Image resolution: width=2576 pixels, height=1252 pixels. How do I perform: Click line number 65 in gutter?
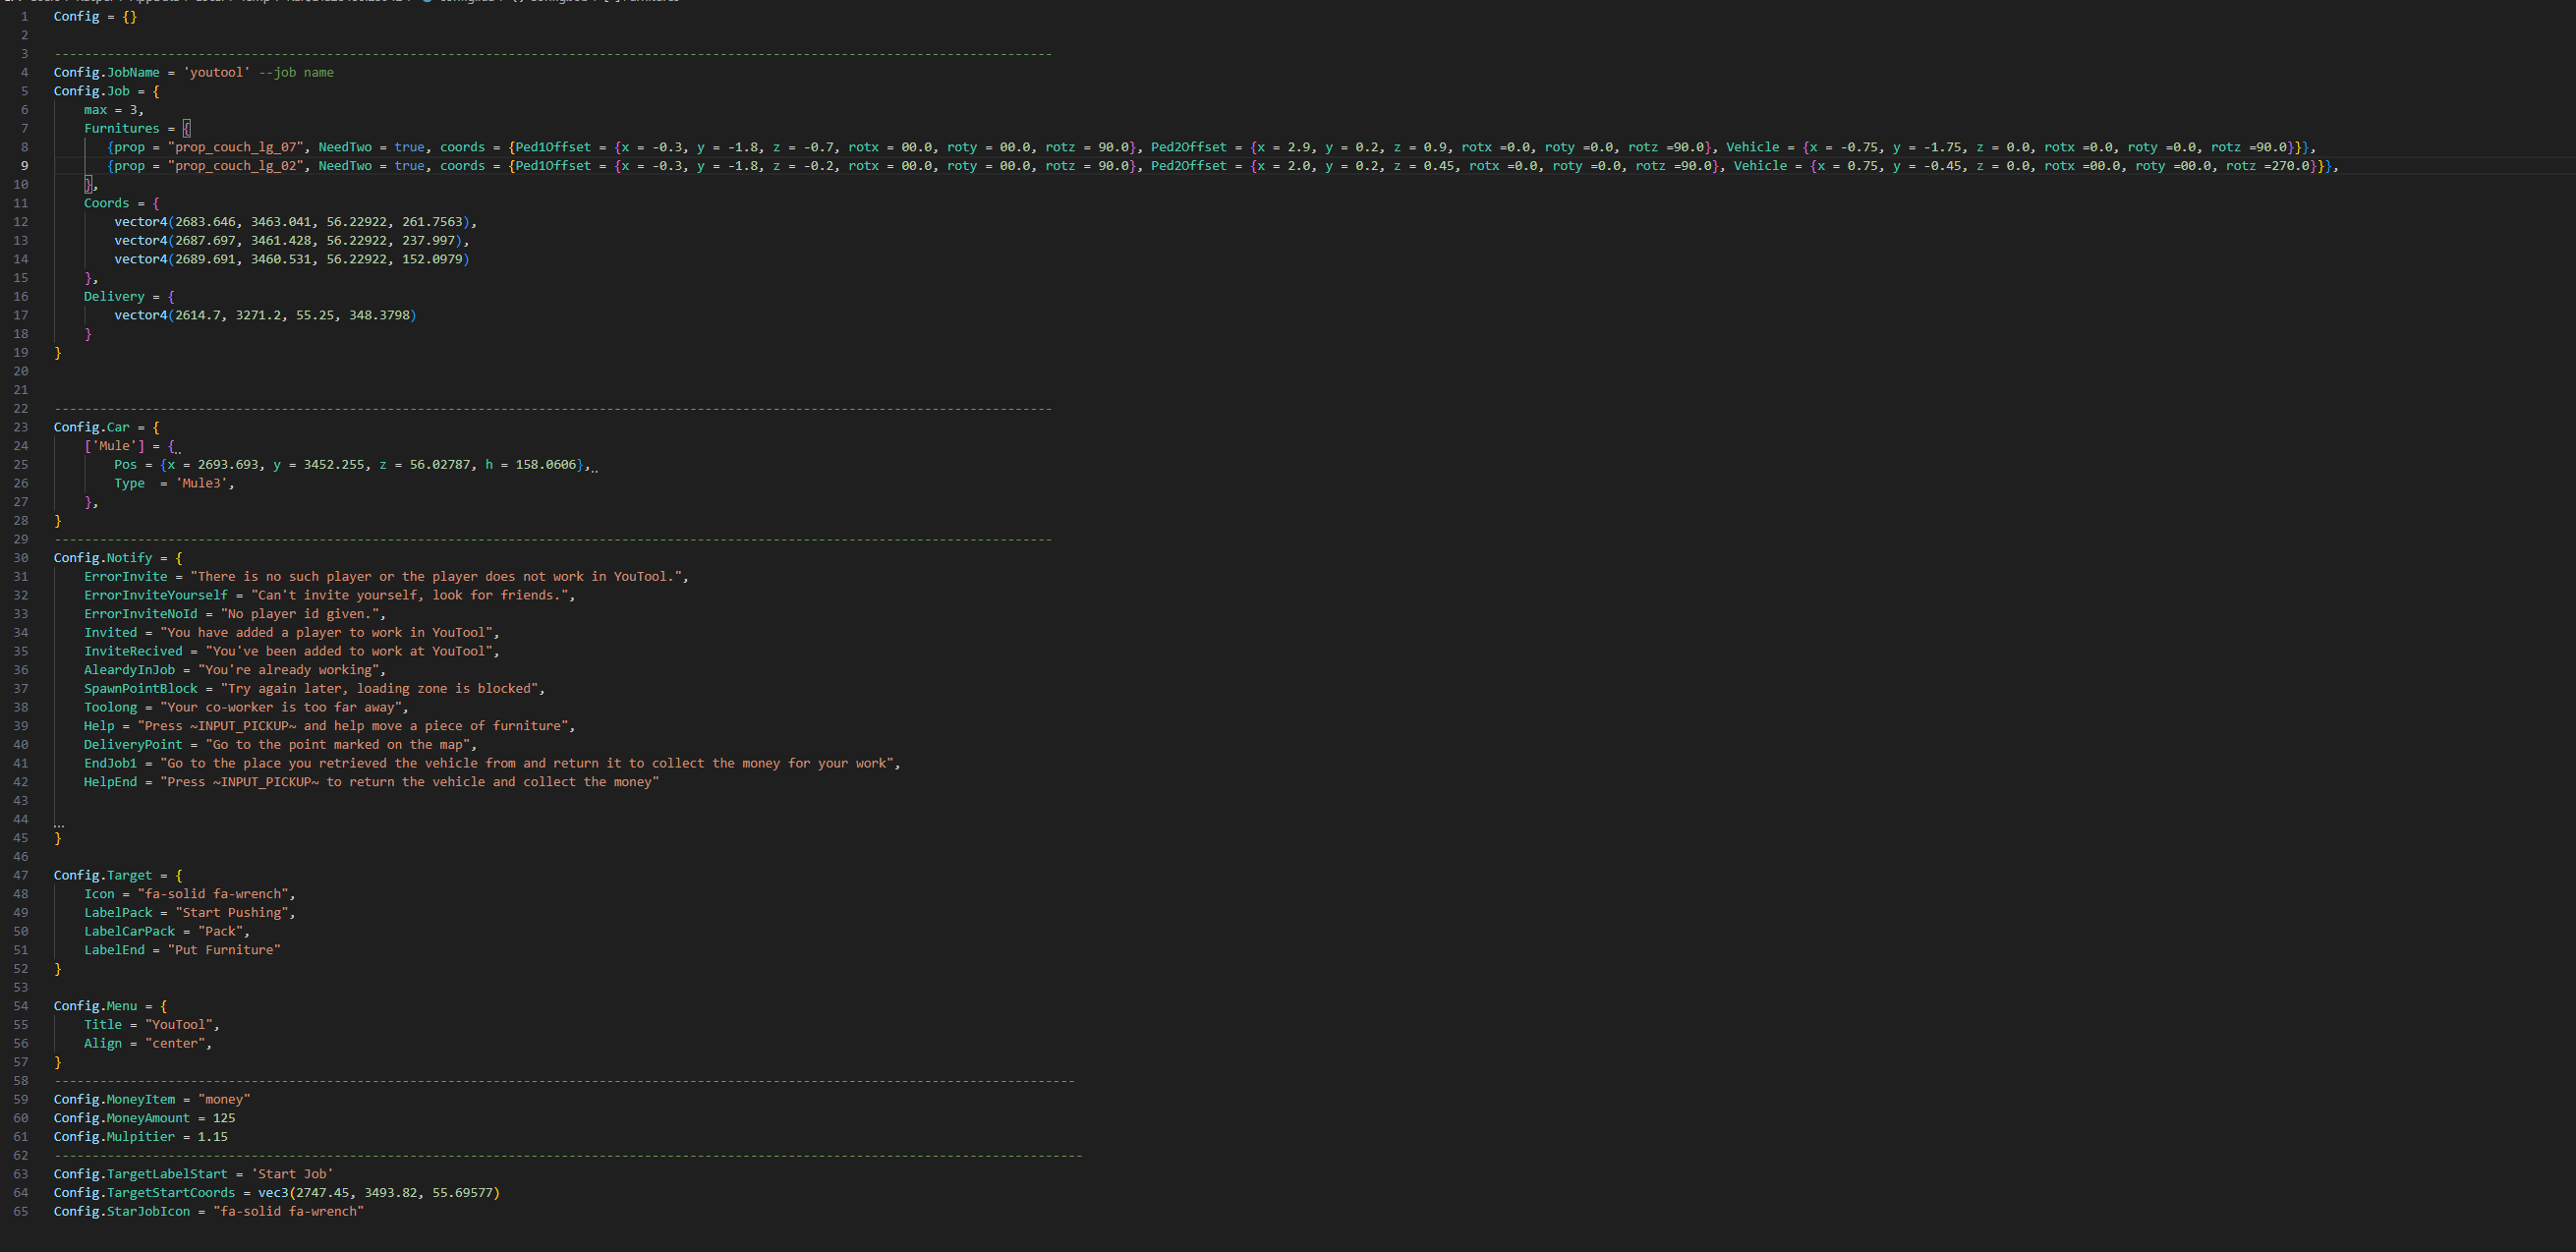point(21,1211)
